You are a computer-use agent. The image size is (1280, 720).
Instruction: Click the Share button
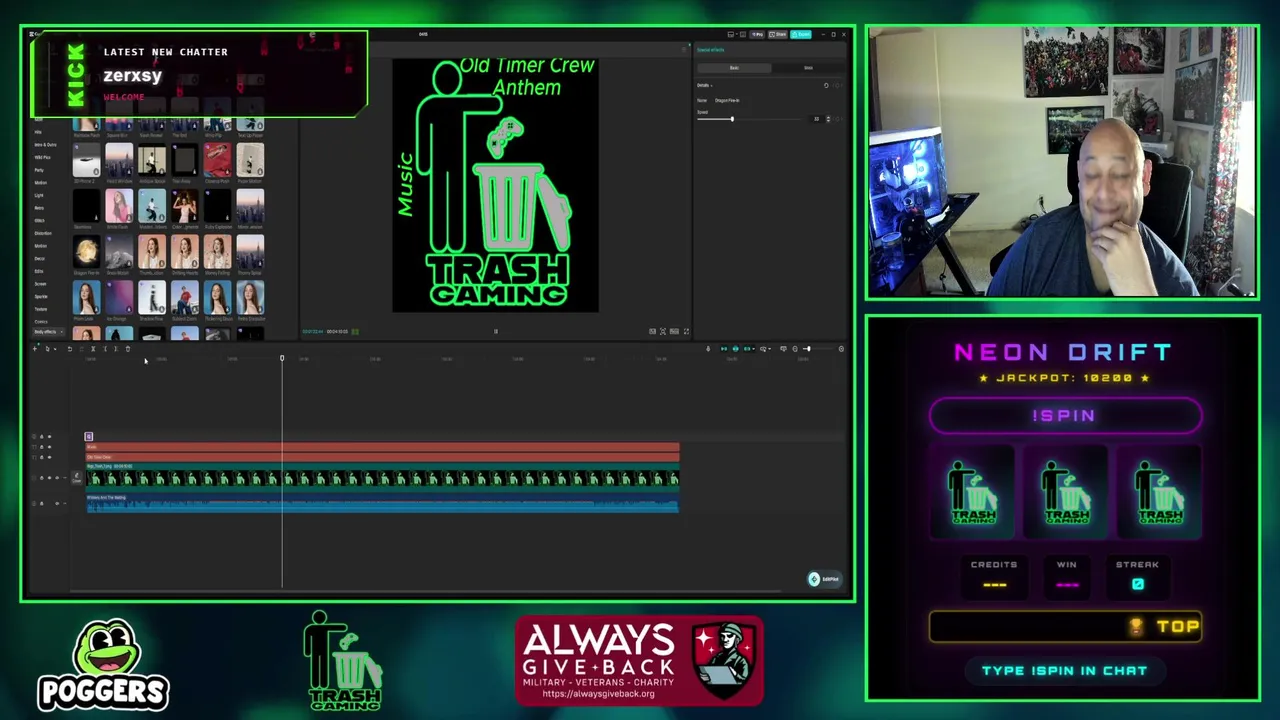pyautogui.click(x=778, y=34)
